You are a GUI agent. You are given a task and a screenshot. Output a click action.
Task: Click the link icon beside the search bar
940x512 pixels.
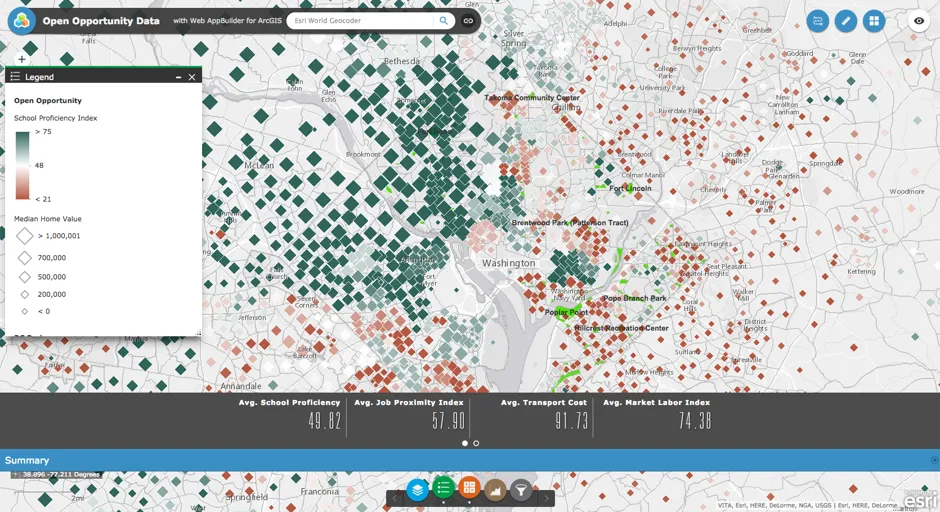[468, 20]
